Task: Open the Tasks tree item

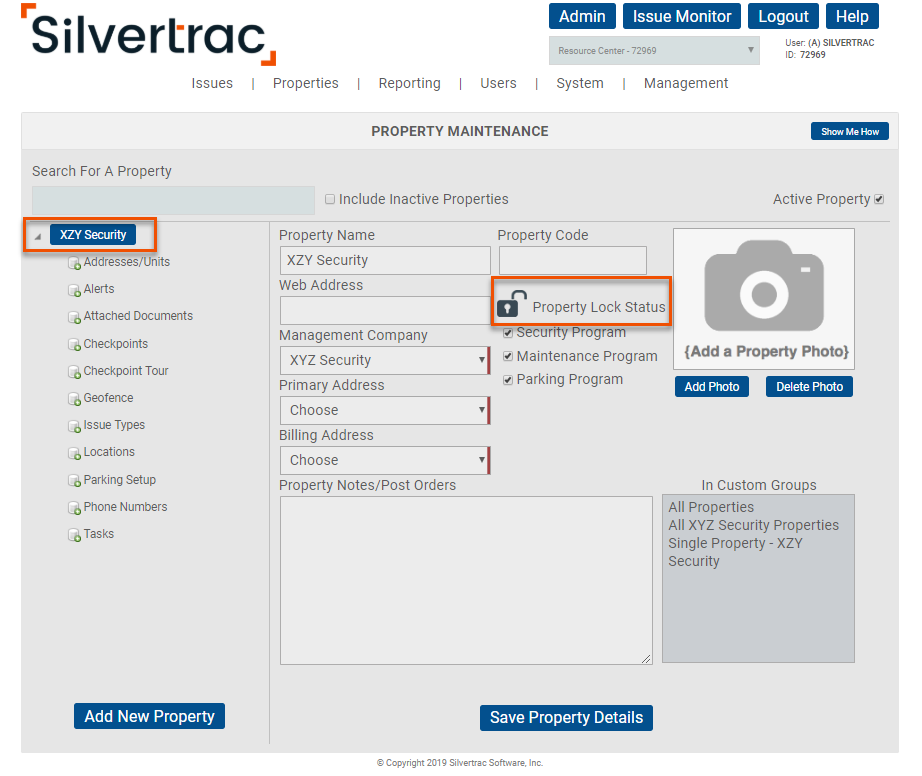Action: pos(99,534)
